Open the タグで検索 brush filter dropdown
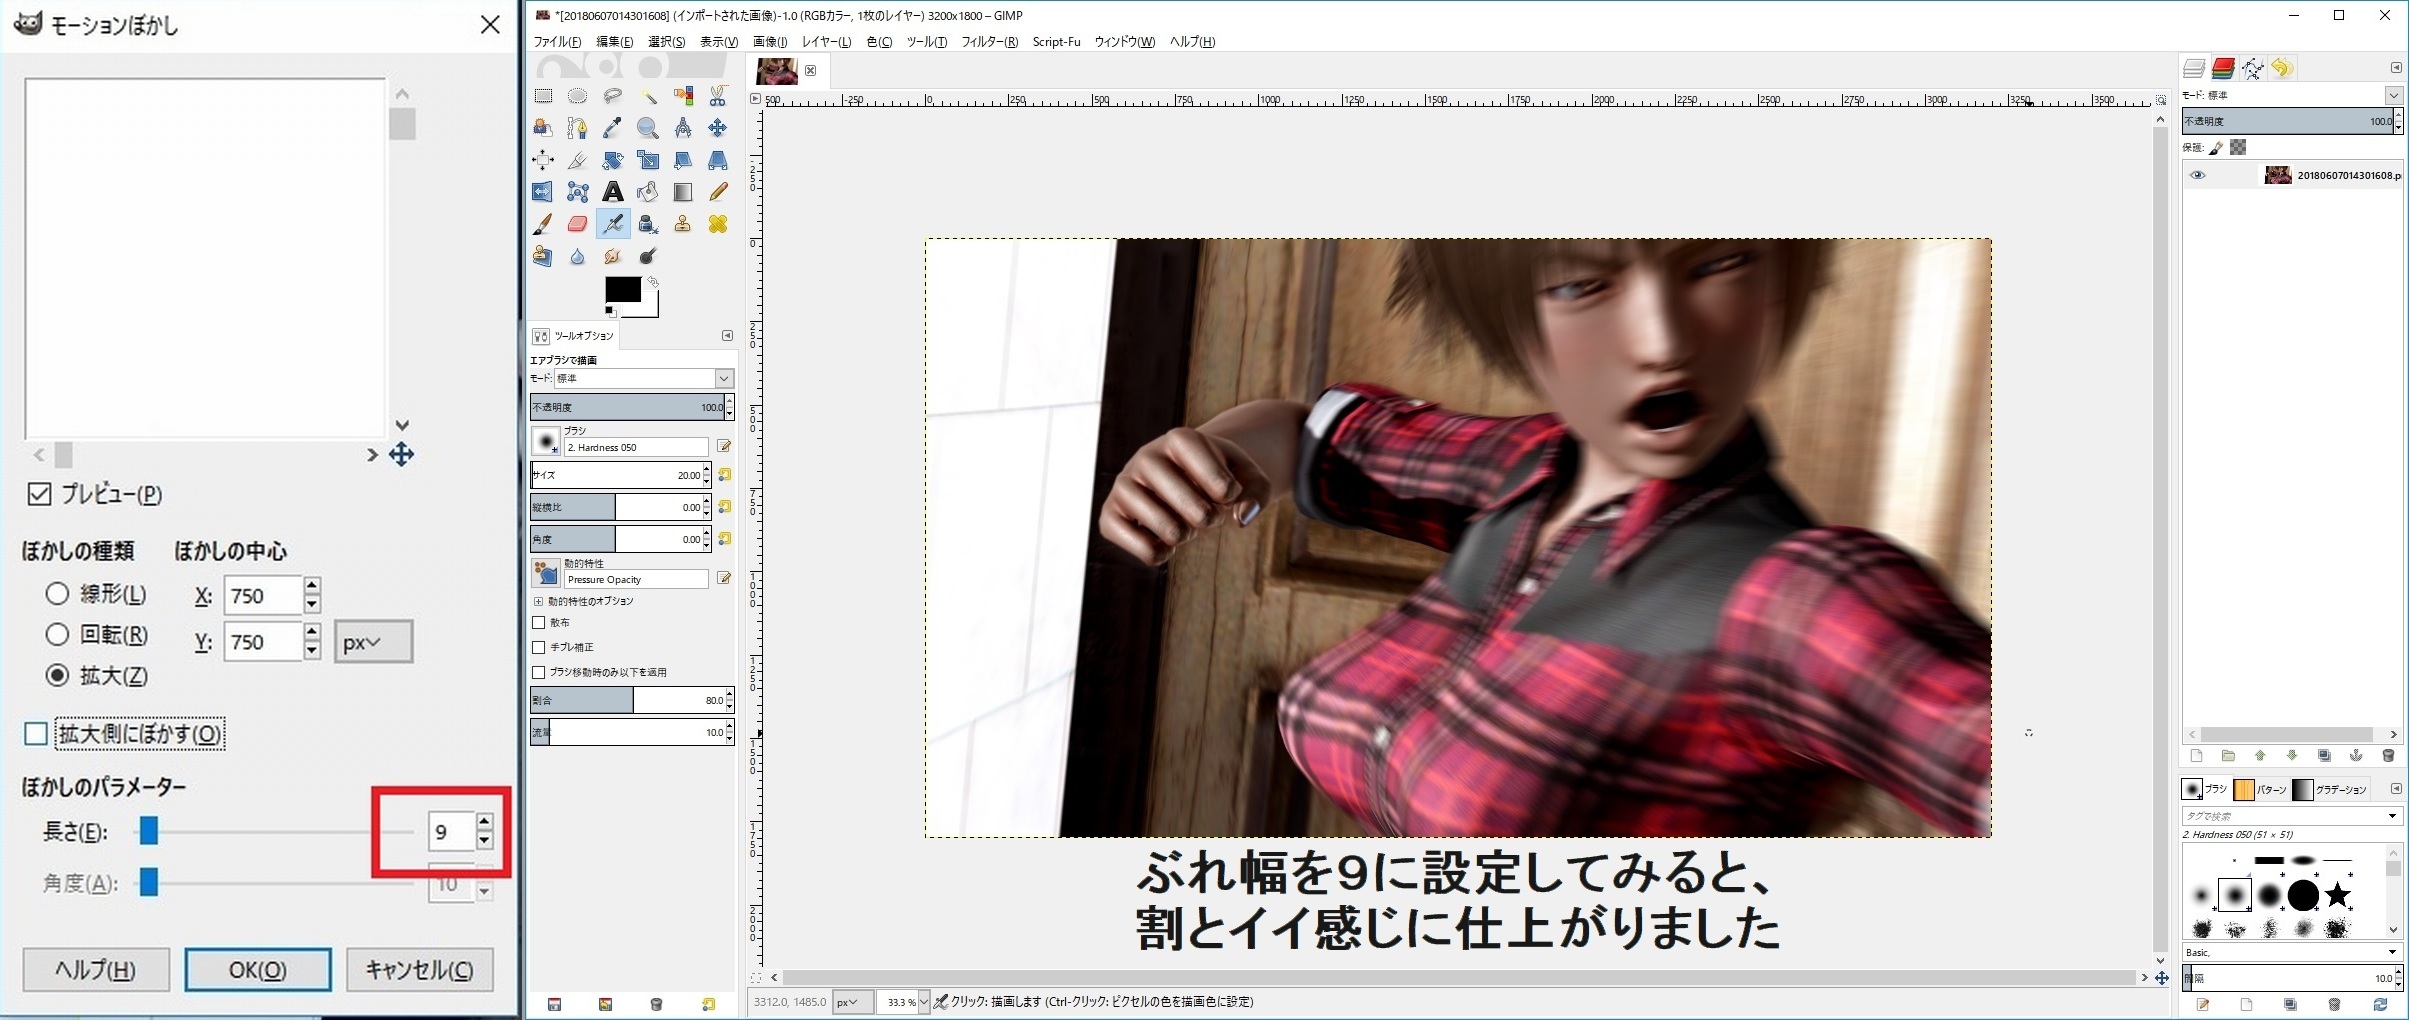 point(2392,816)
